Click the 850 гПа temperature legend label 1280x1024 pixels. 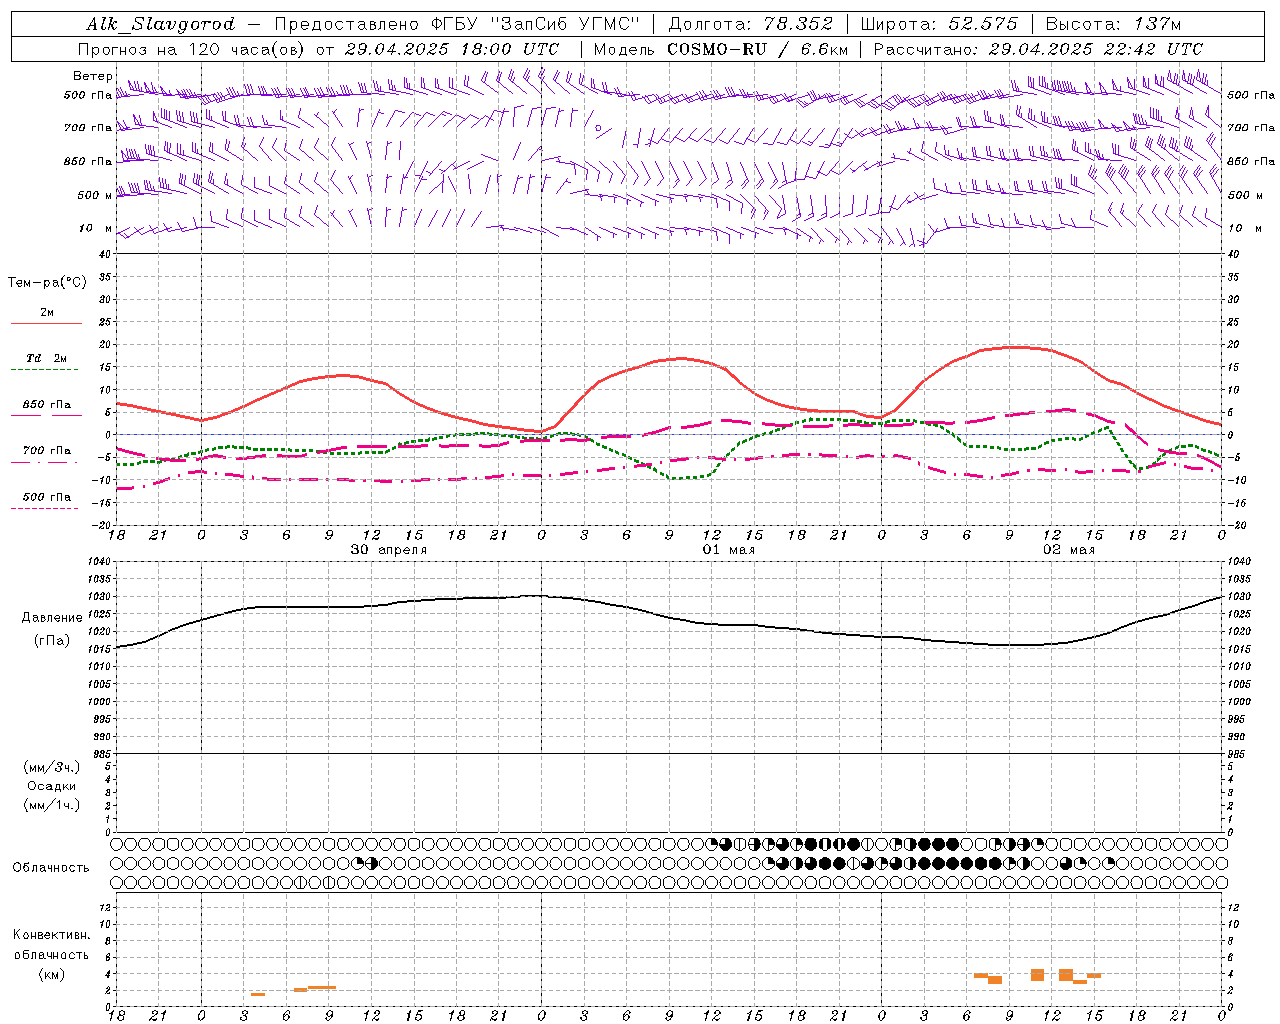[46, 405]
